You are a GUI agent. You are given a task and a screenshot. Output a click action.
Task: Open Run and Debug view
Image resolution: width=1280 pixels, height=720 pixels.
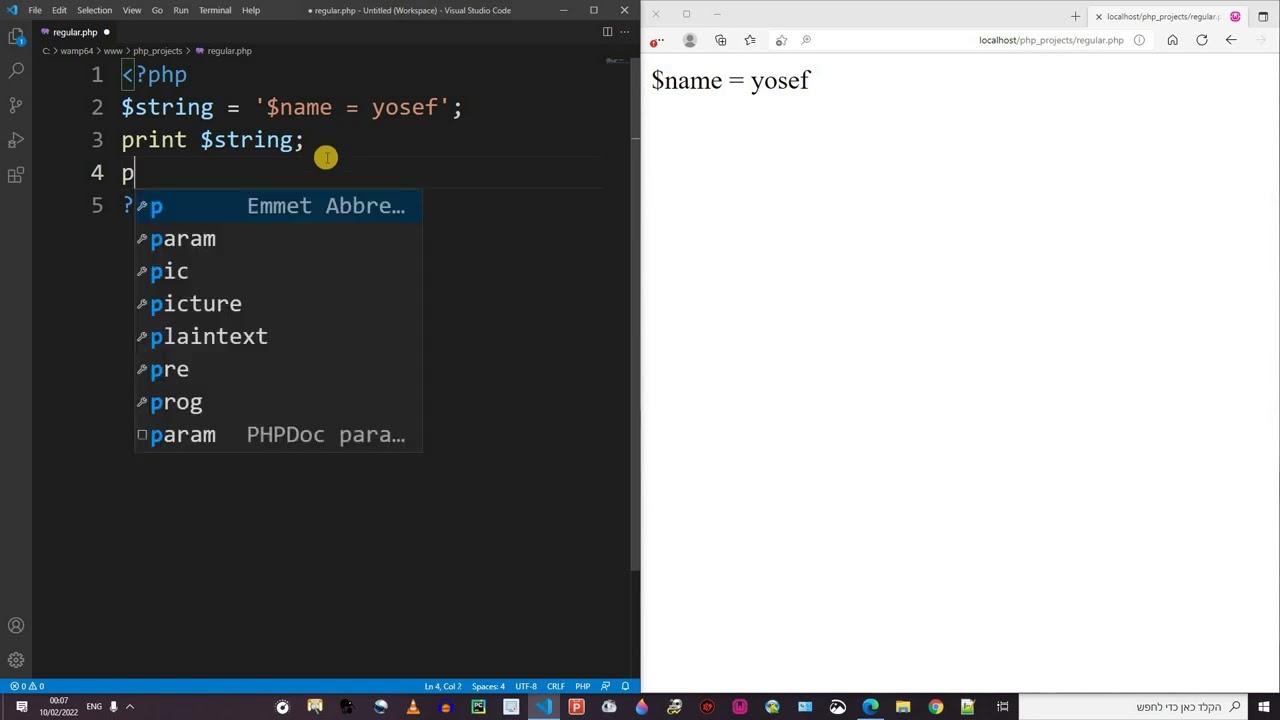coord(16,140)
